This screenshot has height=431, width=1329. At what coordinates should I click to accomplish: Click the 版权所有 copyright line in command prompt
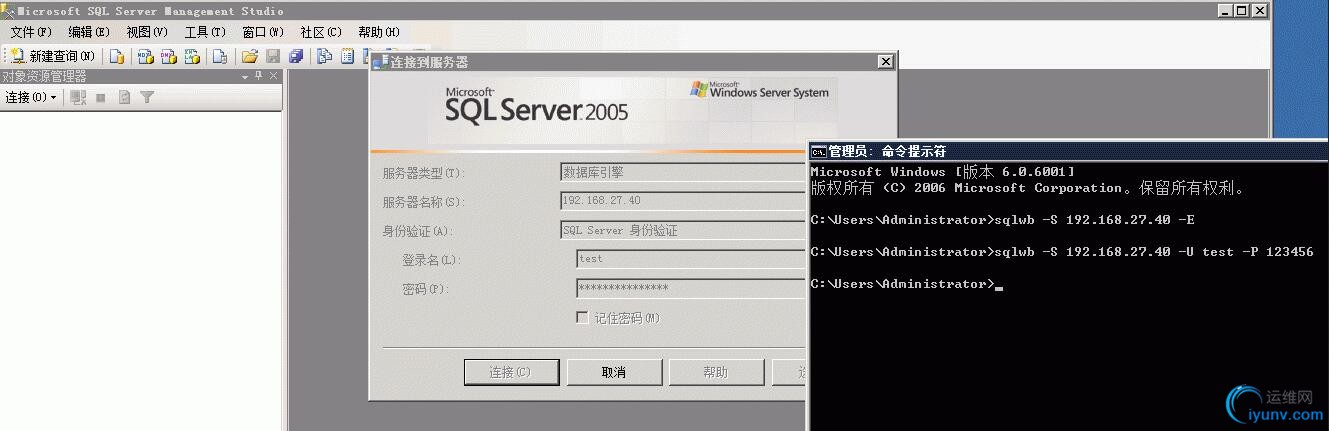tap(1027, 188)
